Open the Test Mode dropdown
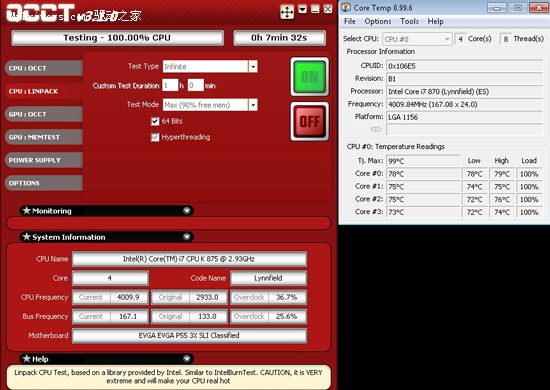This screenshot has width=550, height=390. [x=253, y=105]
